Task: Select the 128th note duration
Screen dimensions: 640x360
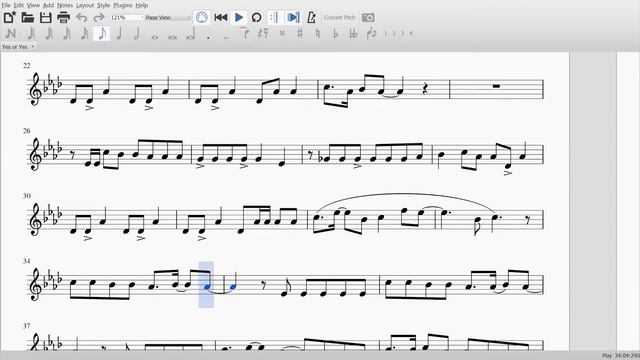Action: [31, 33]
